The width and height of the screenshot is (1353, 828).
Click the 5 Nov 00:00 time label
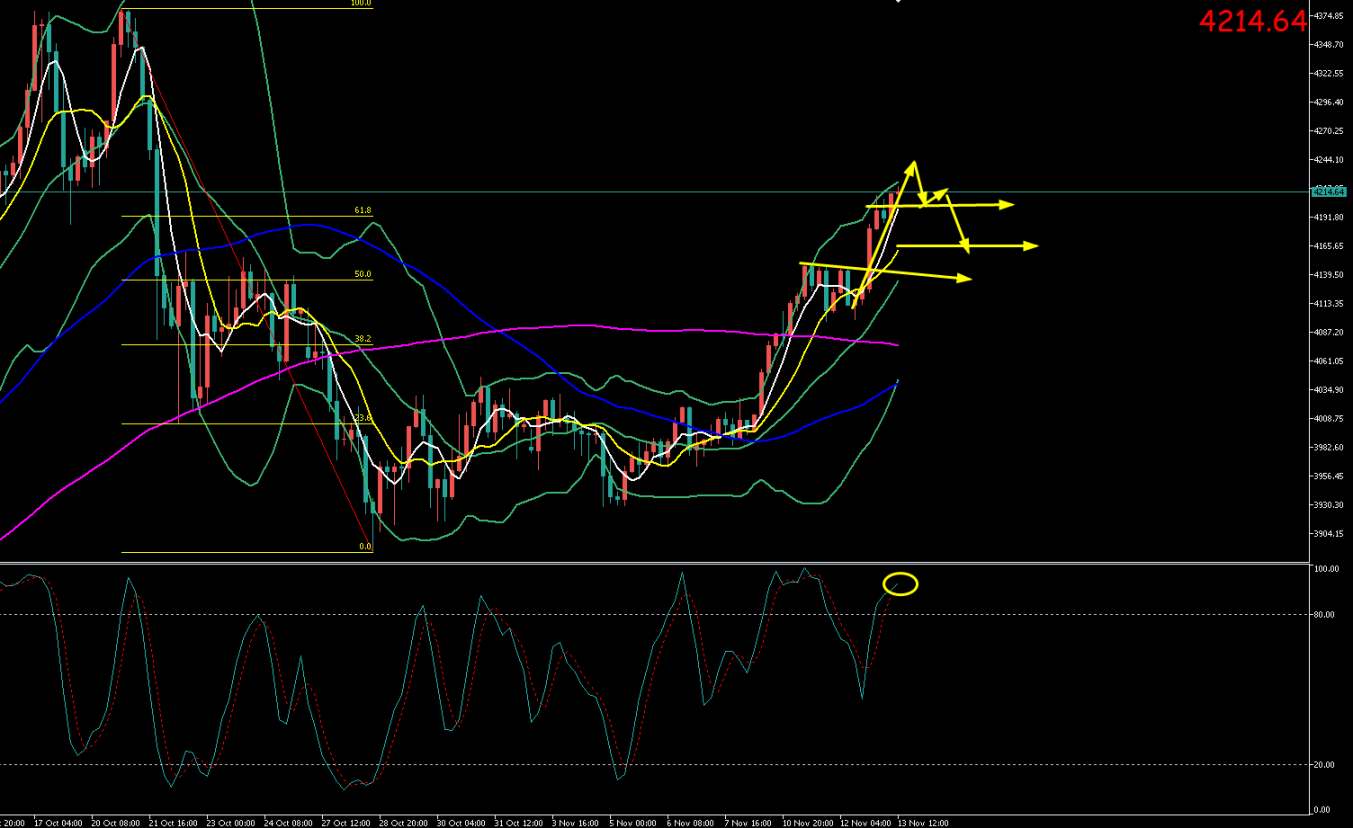pyautogui.click(x=631, y=823)
